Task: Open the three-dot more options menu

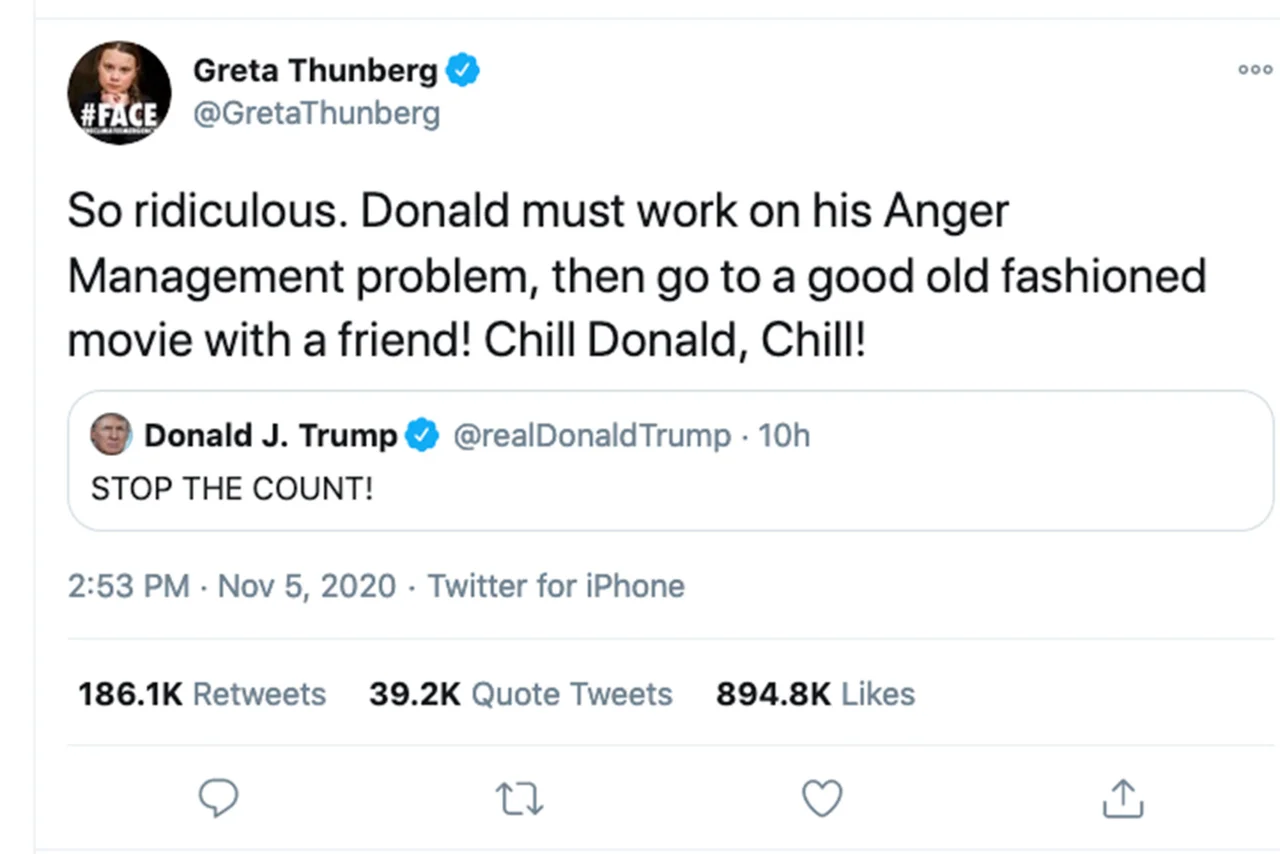Action: [x=1255, y=69]
